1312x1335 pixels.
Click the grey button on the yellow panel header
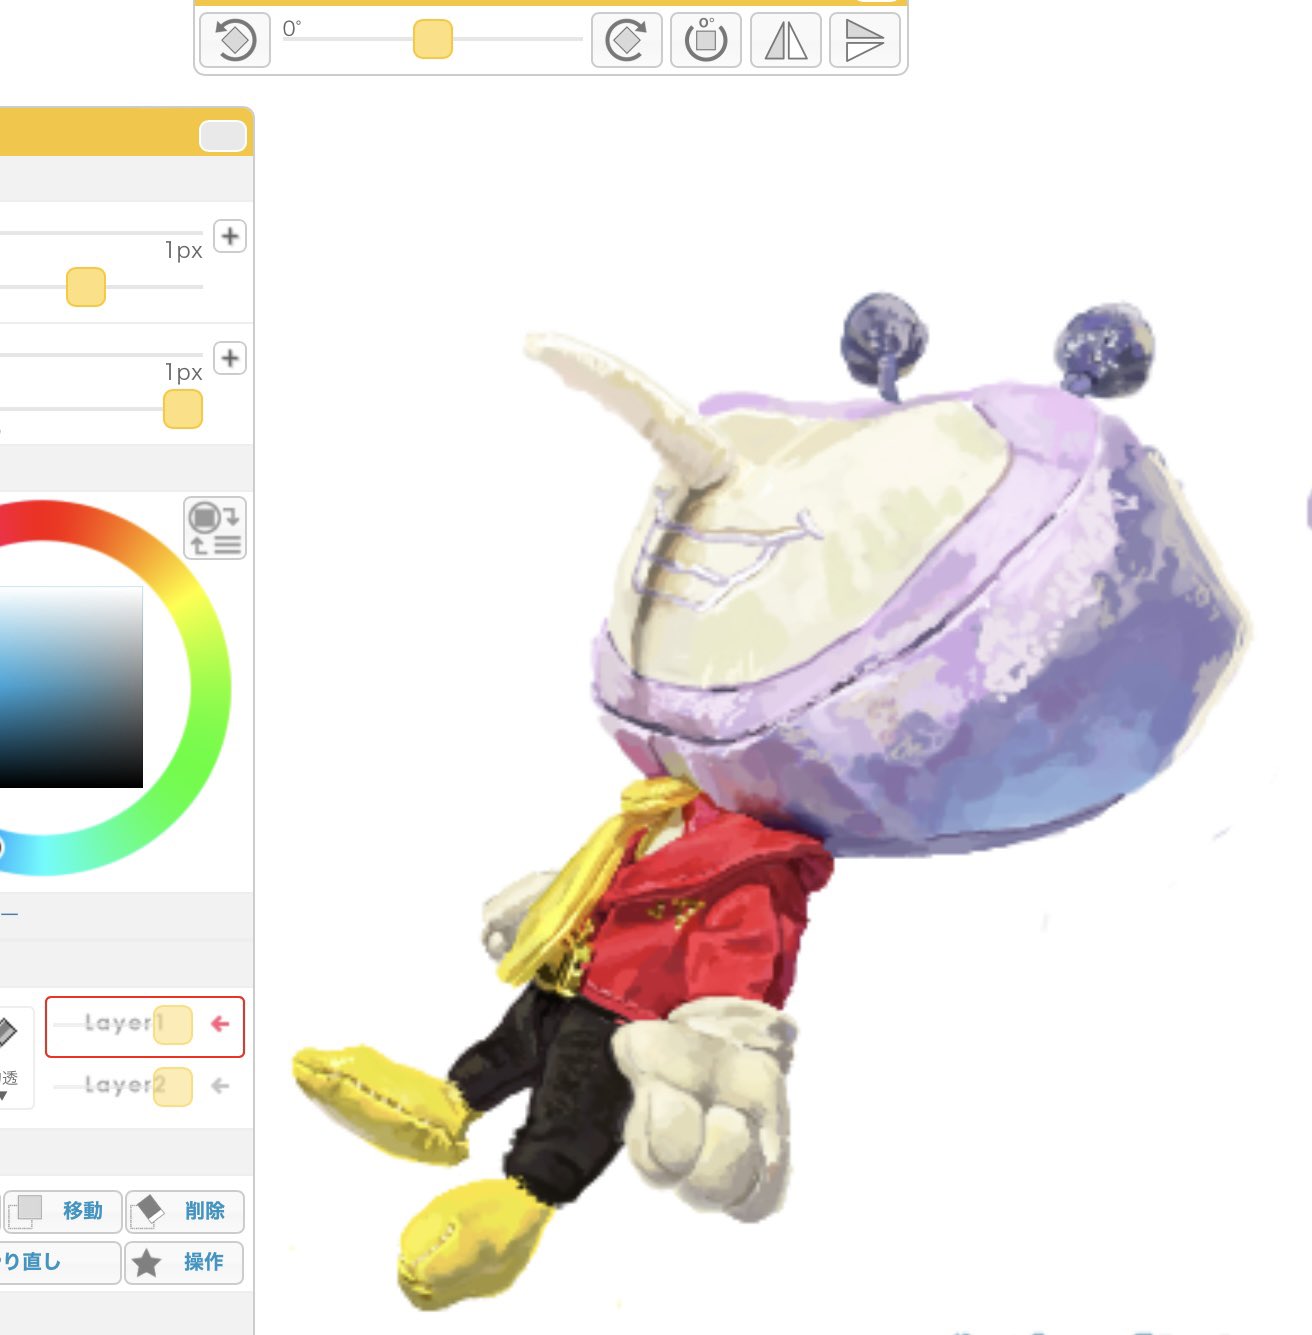point(223,136)
